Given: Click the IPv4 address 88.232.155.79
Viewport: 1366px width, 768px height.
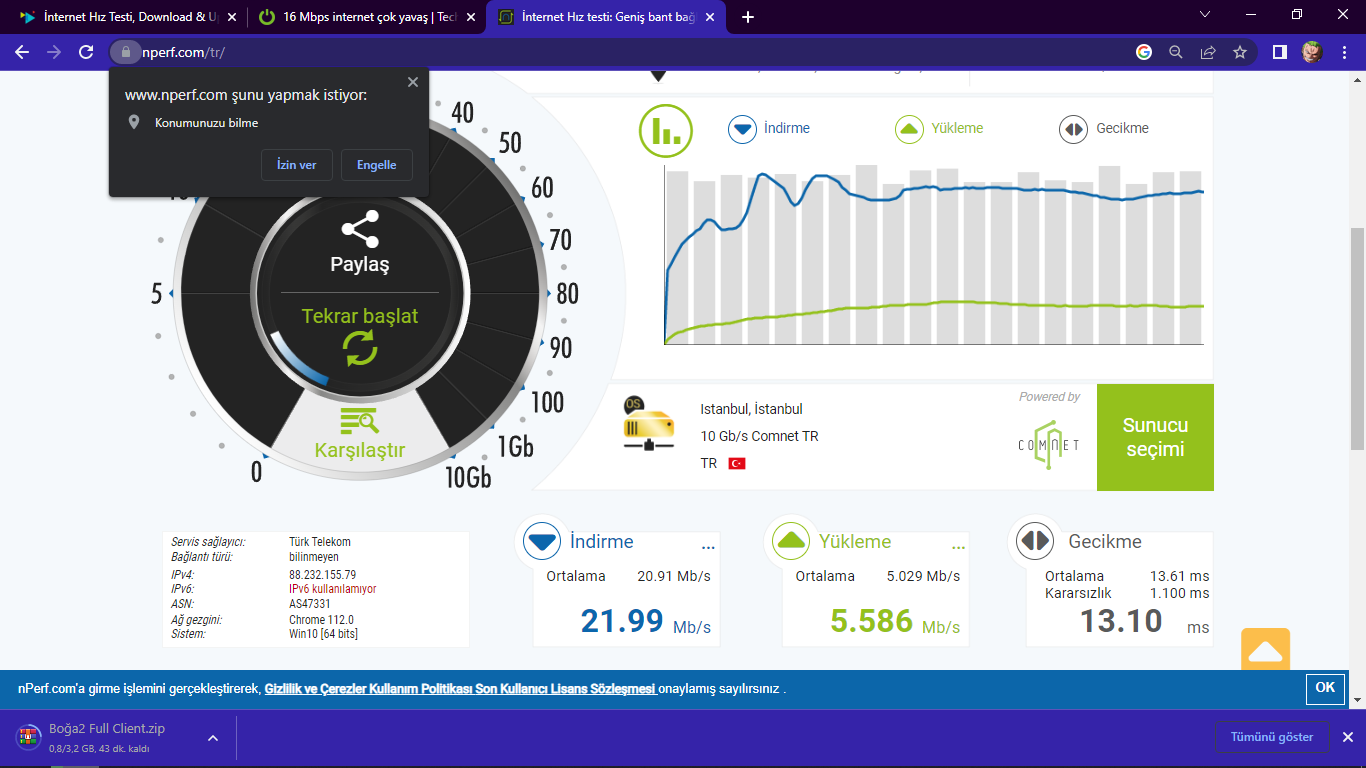Looking at the screenshot, I should pos(322,575).
